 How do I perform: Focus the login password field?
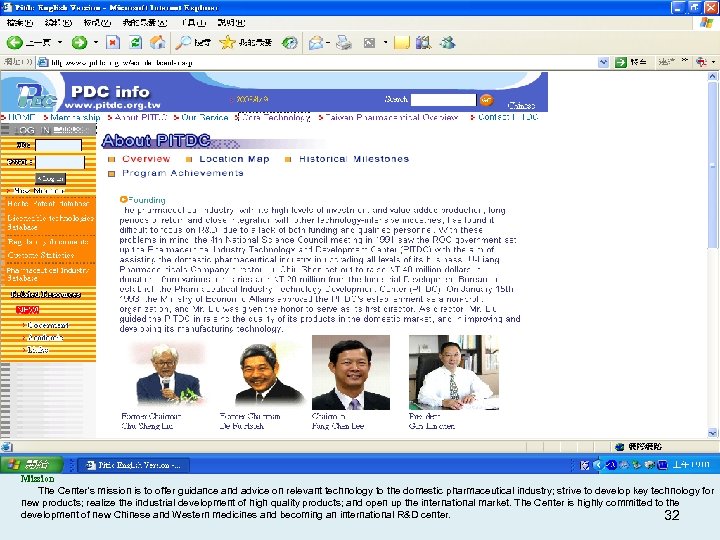pyautogui.click(x=60, y=162)
